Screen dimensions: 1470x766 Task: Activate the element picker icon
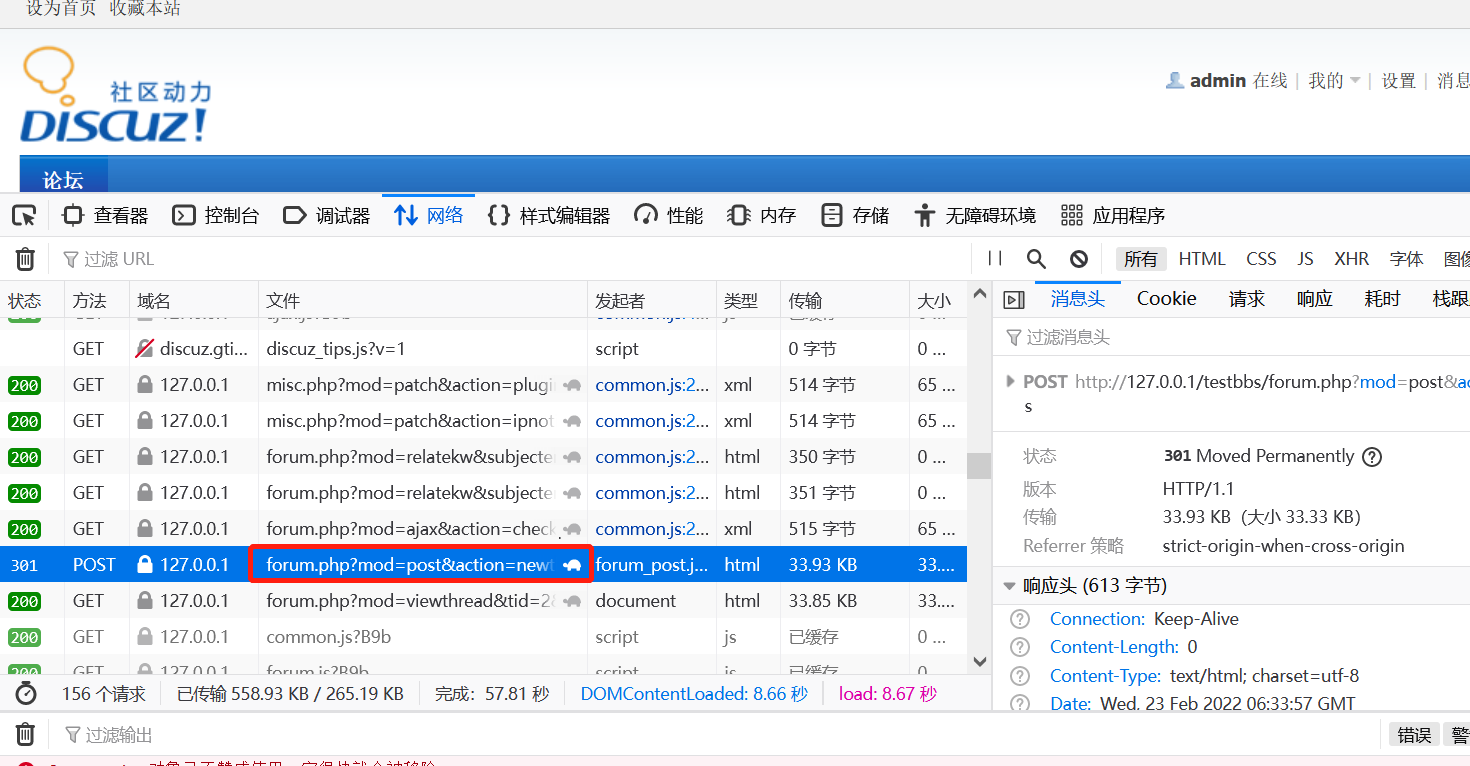[24, 215]
